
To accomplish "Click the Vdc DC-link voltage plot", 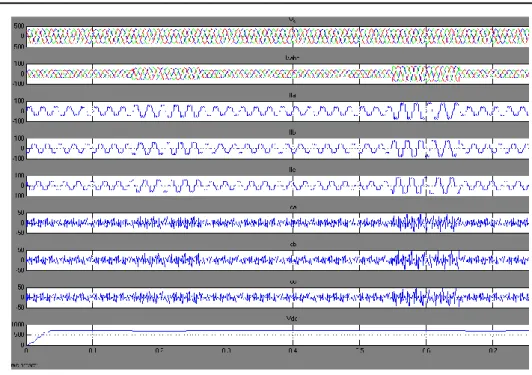I will (278, 335).
